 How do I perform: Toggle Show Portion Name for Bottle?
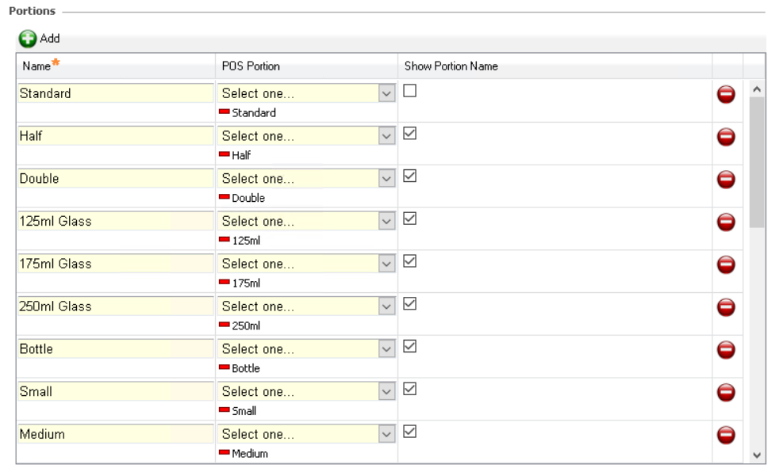(x=410, y=346)
